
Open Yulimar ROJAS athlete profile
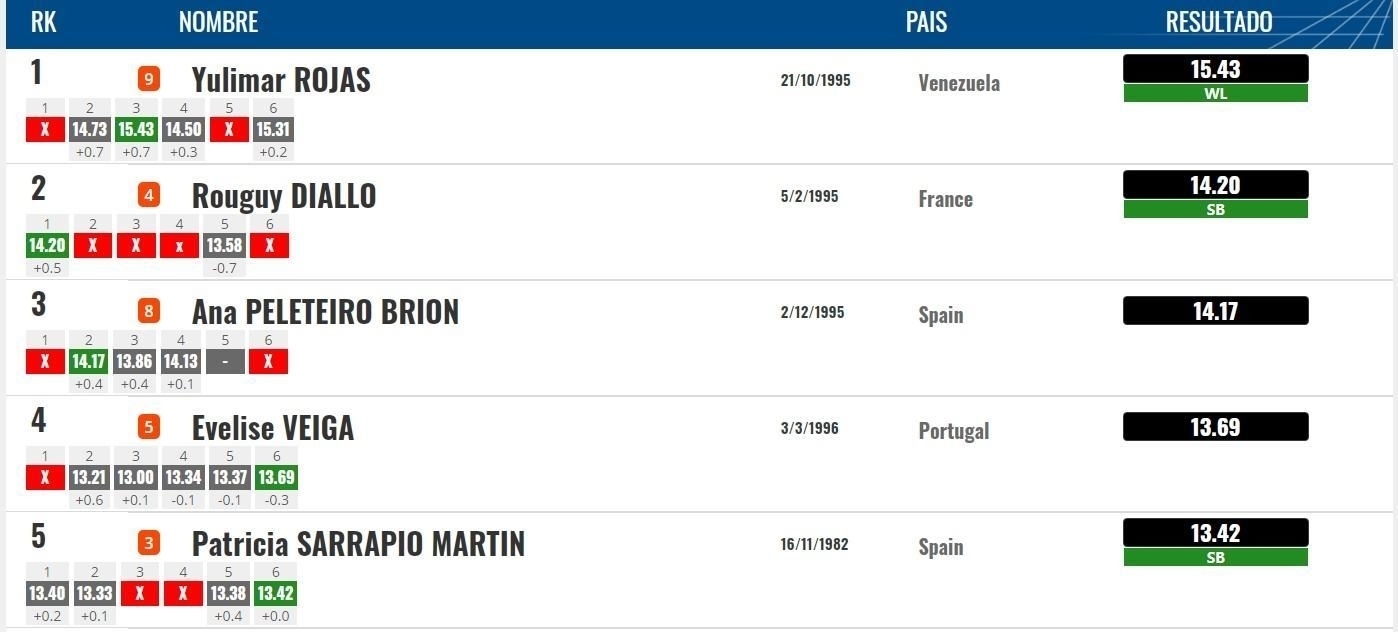[281, 80]
